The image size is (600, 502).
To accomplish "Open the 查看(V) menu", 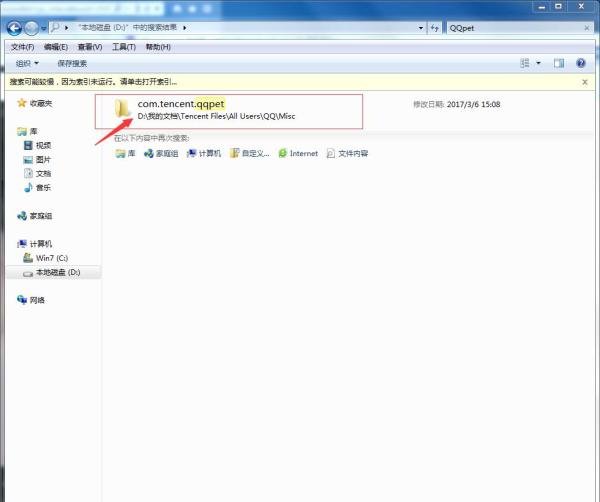I will coord(90,47).
